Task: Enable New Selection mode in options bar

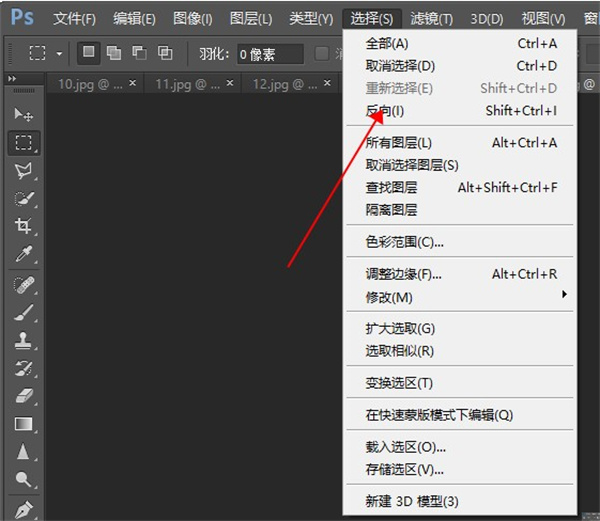Action: click(88, 53)
